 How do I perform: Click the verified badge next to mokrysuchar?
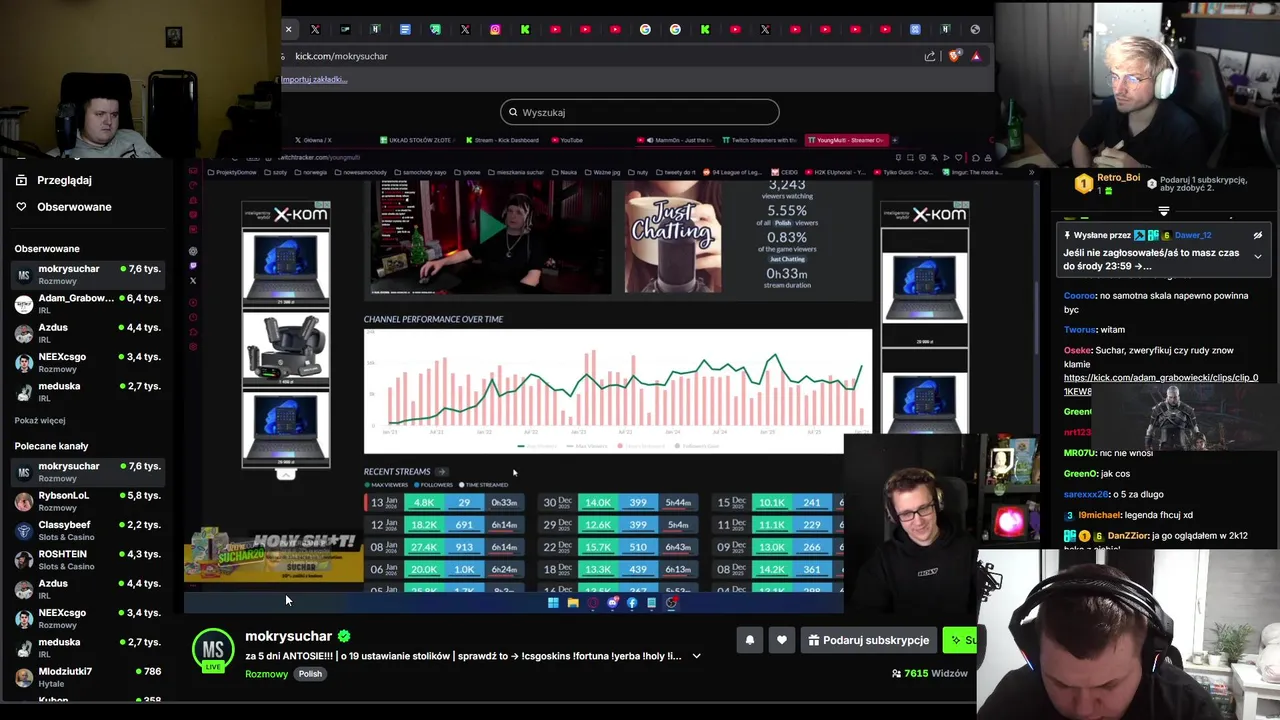344,636
